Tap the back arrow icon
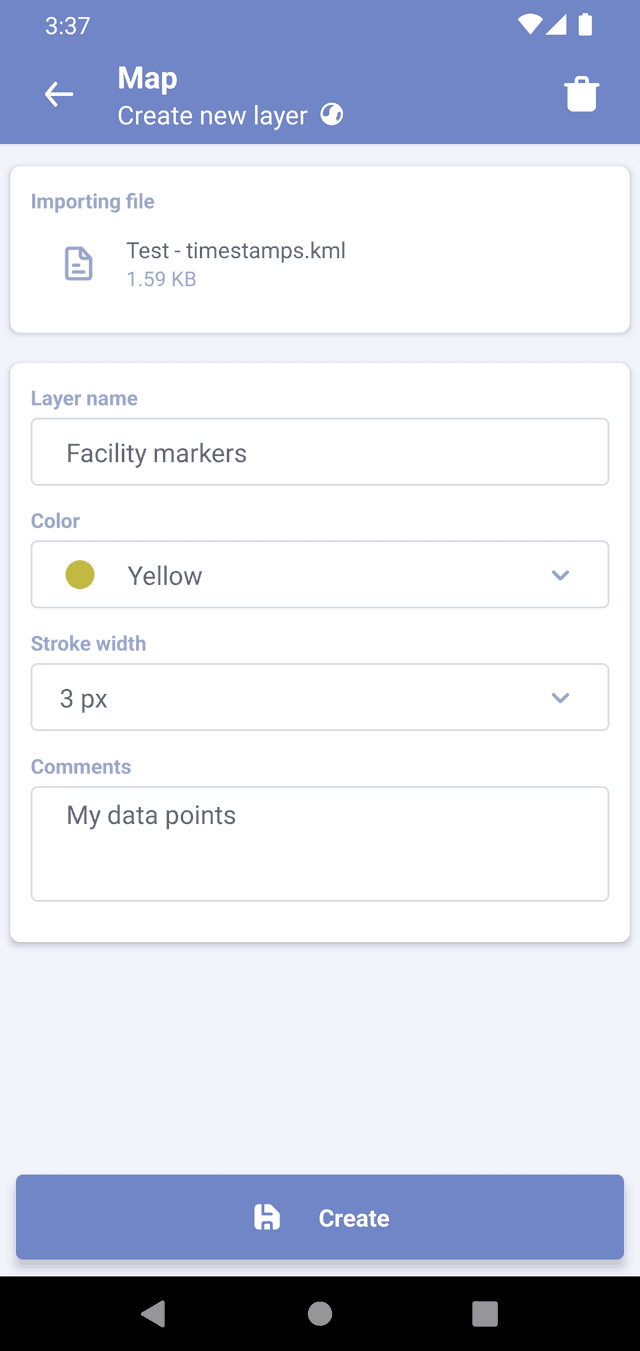640x1351 pixels. [59, 95]
